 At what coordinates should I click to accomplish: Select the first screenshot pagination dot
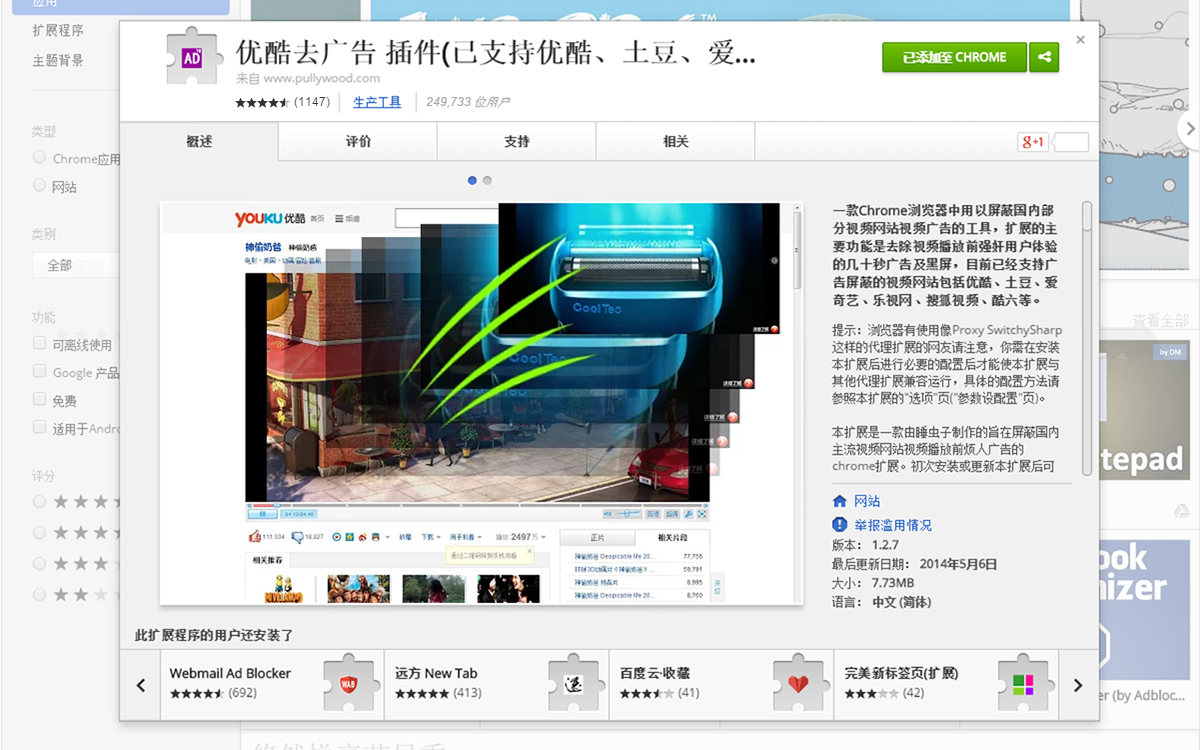473,180
